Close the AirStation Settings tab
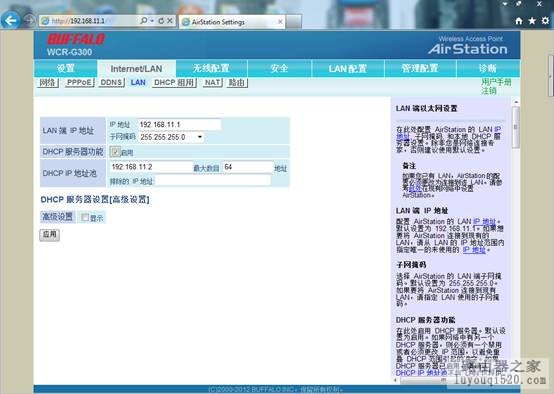This screenshot has height=394, width=554. click(280, 22)
